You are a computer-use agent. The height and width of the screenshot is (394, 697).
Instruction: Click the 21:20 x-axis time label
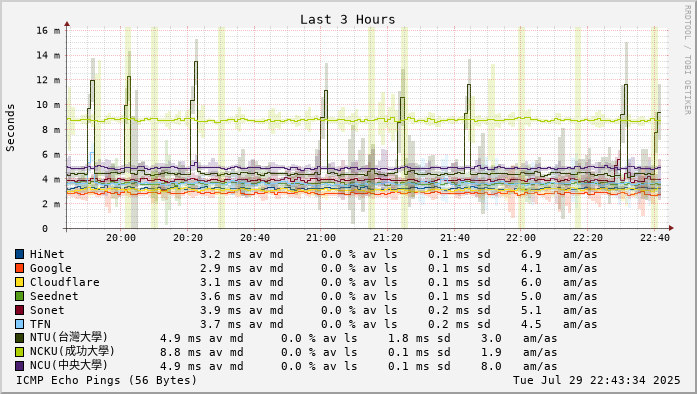tap(388, 238)
